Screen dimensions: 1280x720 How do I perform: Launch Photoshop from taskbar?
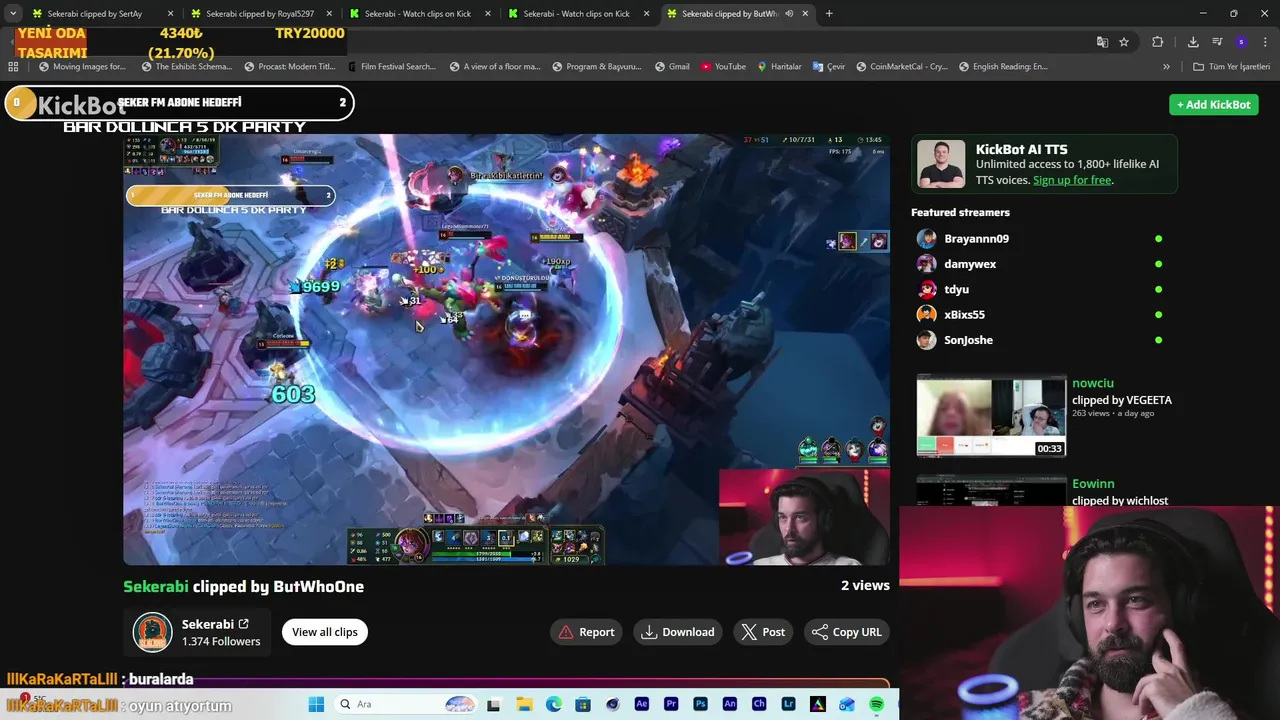(x=700, y=704)
